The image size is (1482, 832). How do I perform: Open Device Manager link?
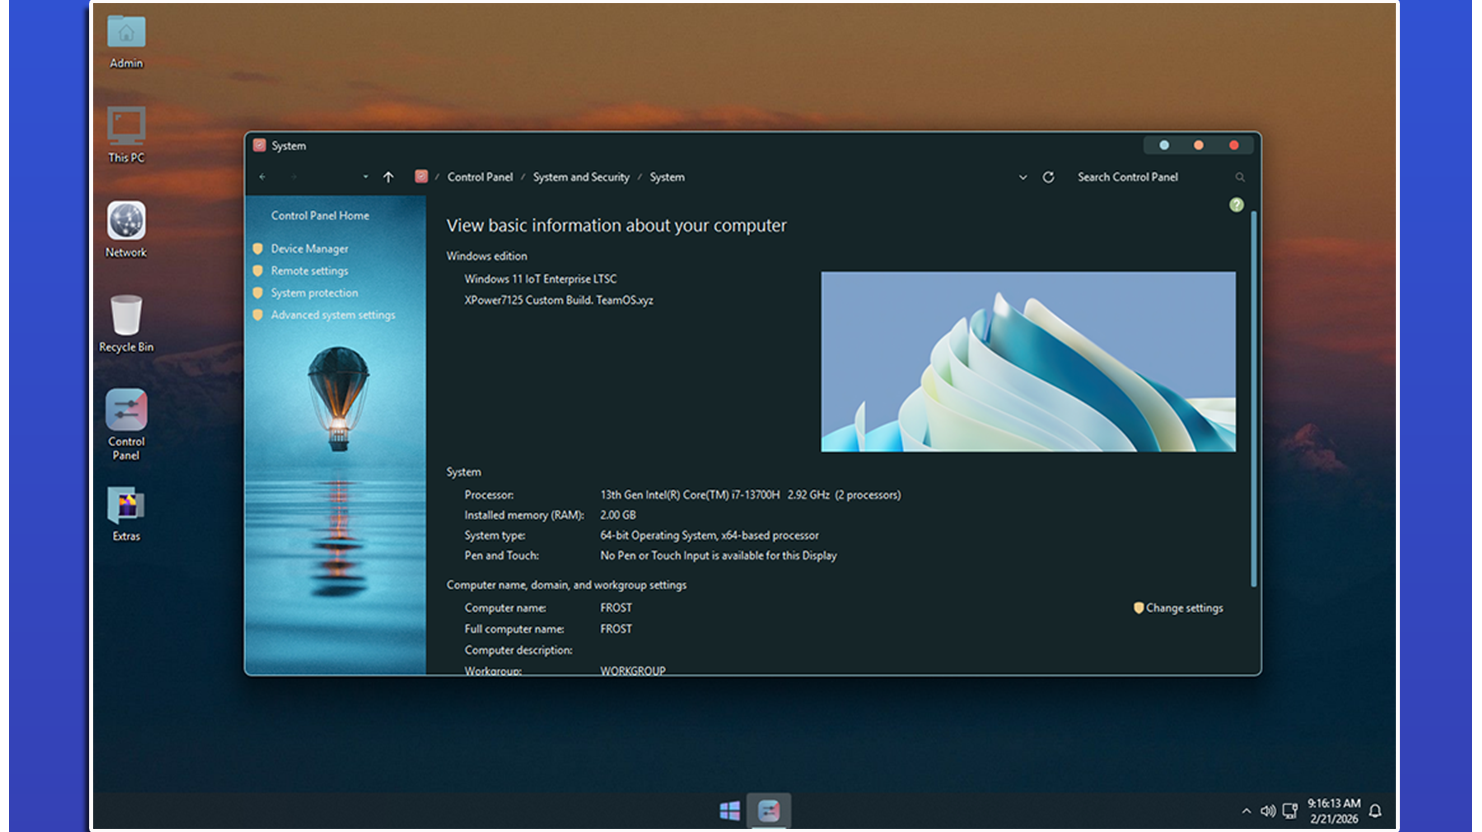click(309, 249)
